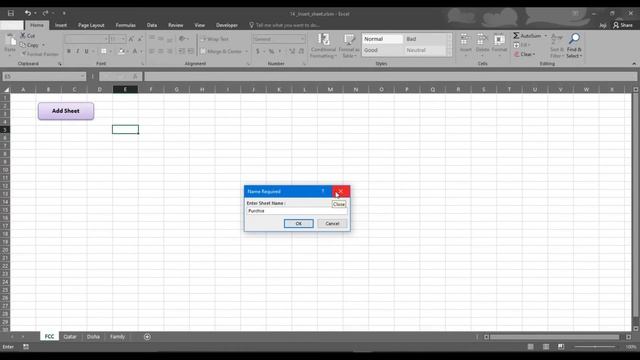Click the Undo icon
The height and width of the screenshot is (360, 640).
(27, 13)
